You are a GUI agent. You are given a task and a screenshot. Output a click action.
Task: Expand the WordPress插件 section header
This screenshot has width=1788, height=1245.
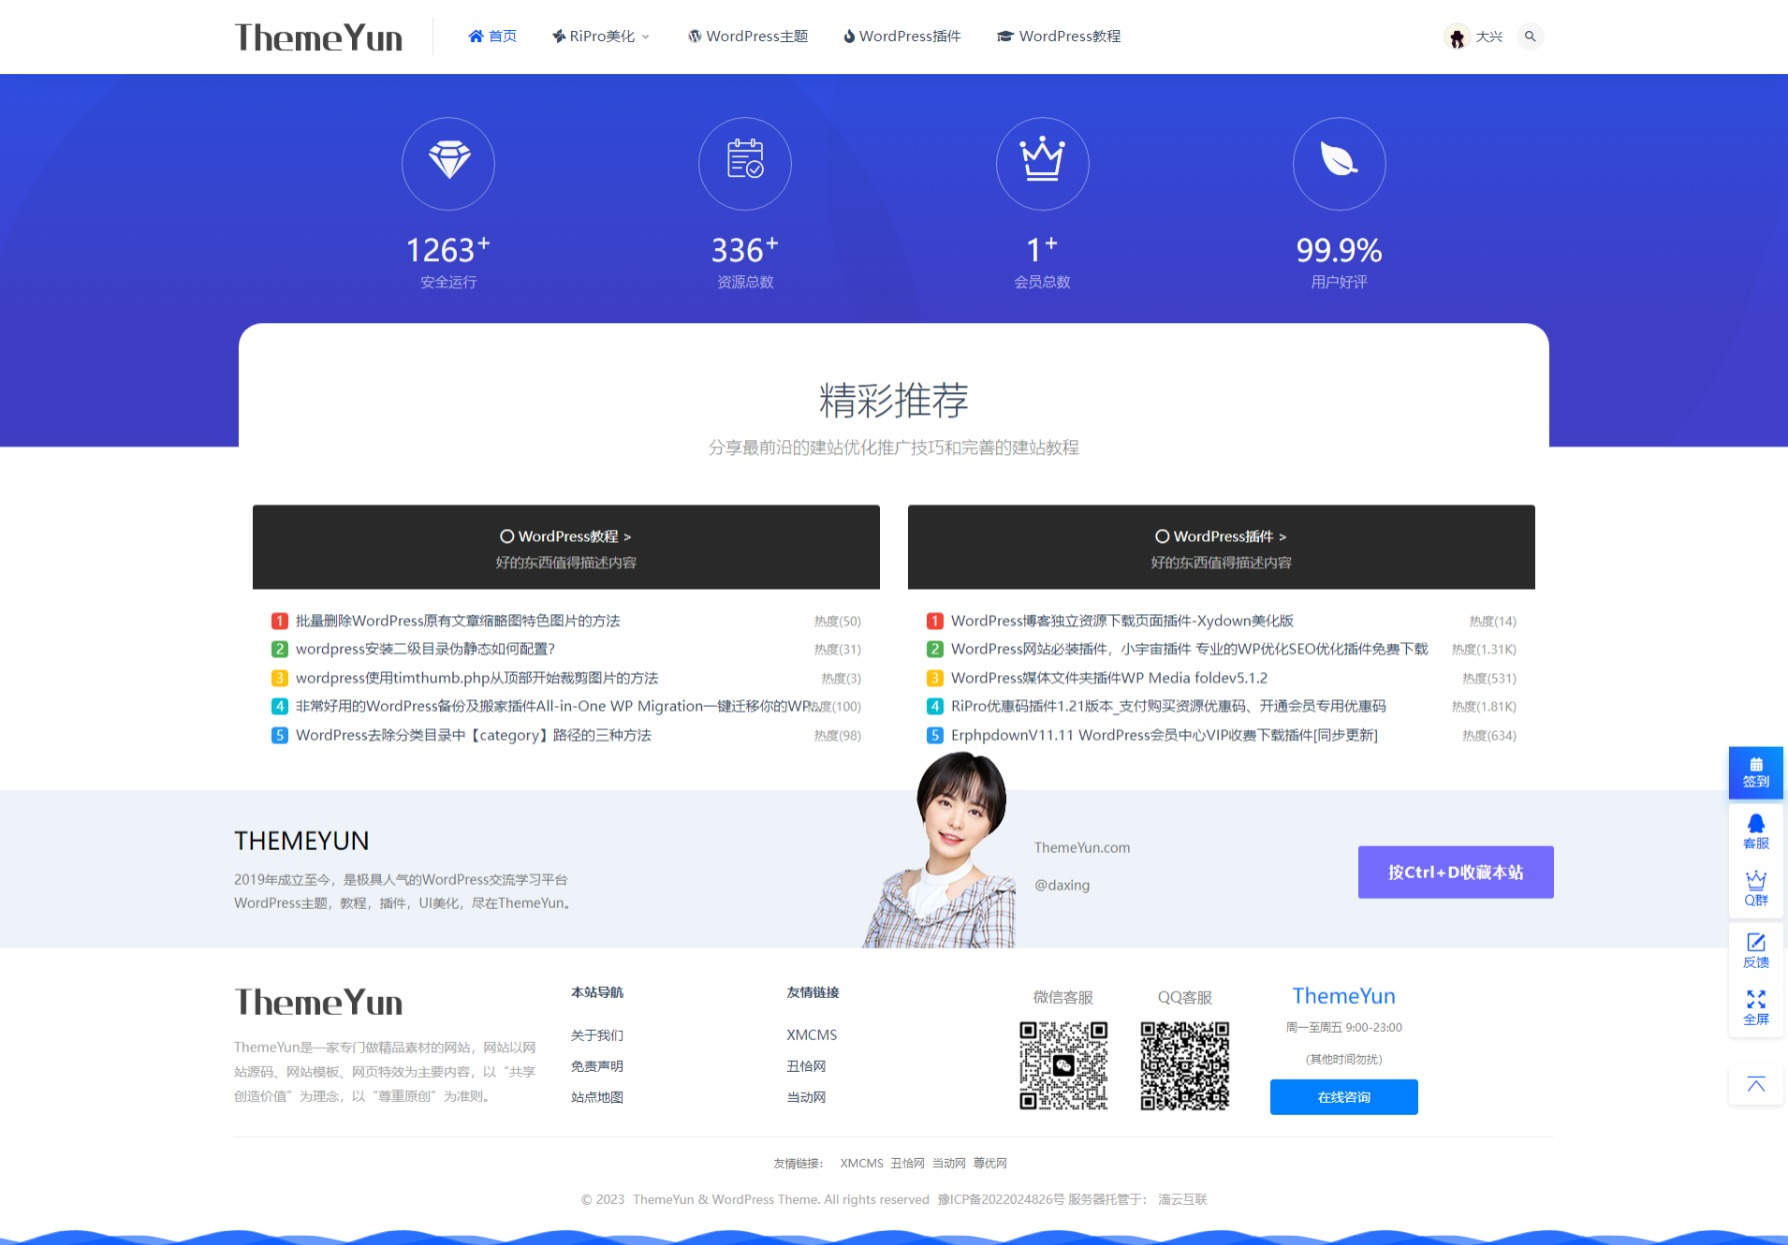click(x=1221, y=537)
